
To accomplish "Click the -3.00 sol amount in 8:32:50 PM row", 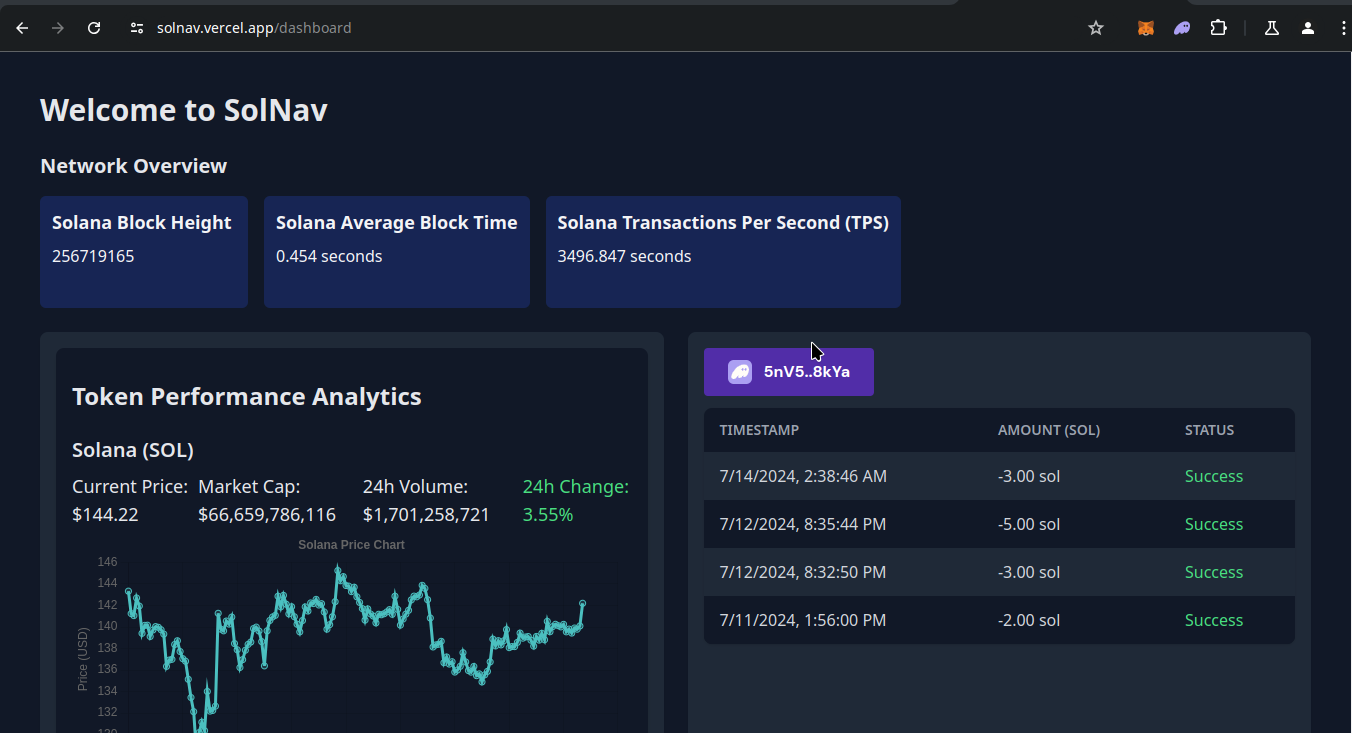I will tap(1029, 572).
